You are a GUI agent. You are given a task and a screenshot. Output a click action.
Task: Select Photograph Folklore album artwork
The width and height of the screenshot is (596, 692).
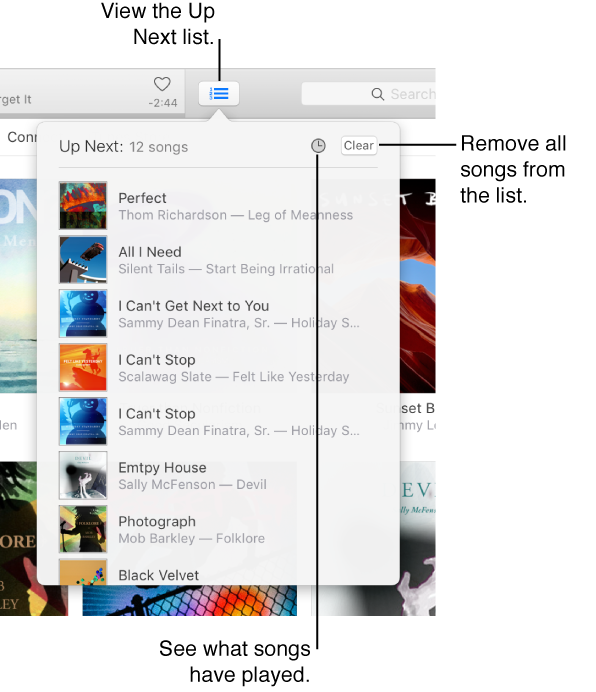point(83,529)
